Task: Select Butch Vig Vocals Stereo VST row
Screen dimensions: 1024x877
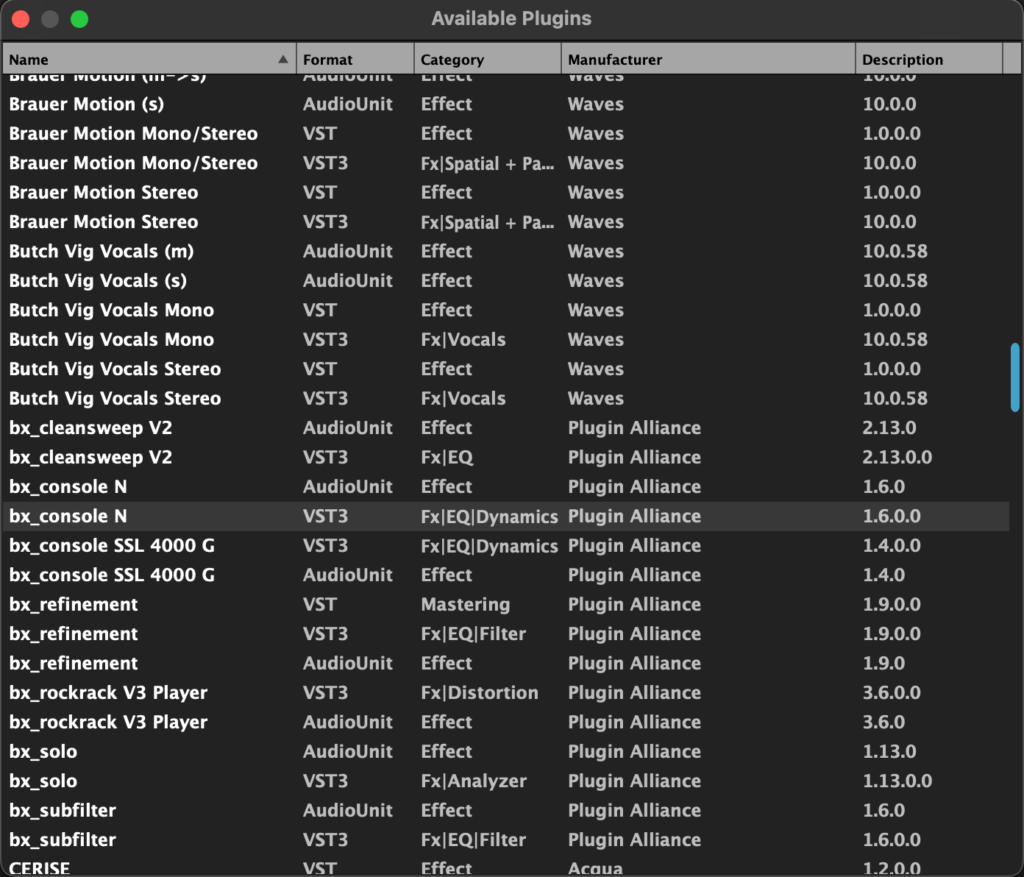Action: tap(506, 368)
